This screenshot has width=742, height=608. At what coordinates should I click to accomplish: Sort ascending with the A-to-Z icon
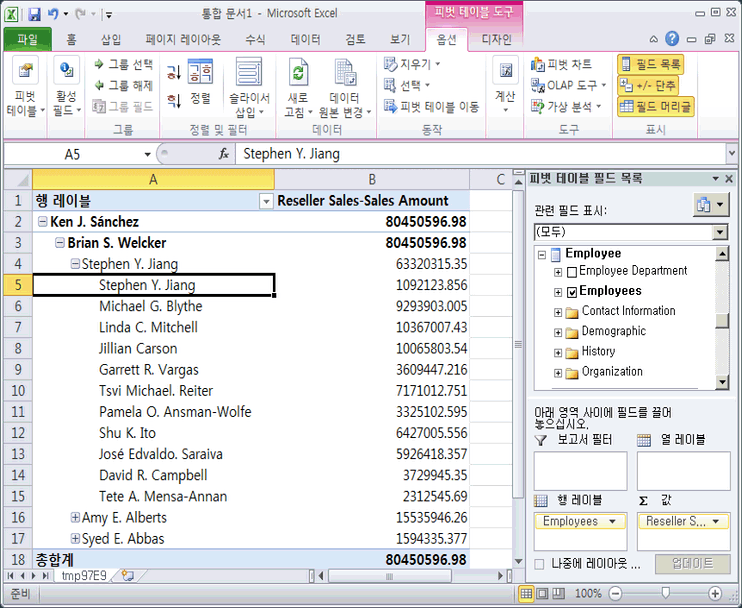click(174, 72)
